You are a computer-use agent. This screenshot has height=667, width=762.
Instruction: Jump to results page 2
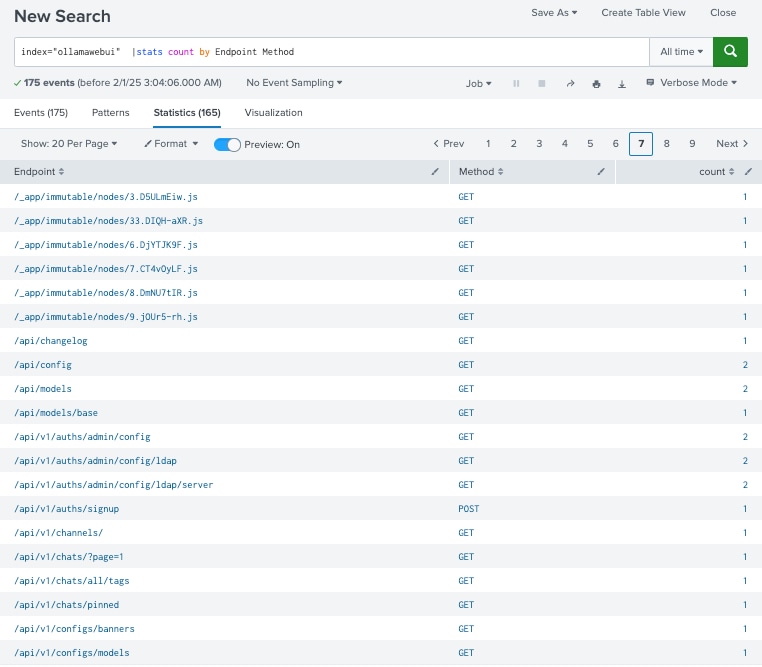513,144
